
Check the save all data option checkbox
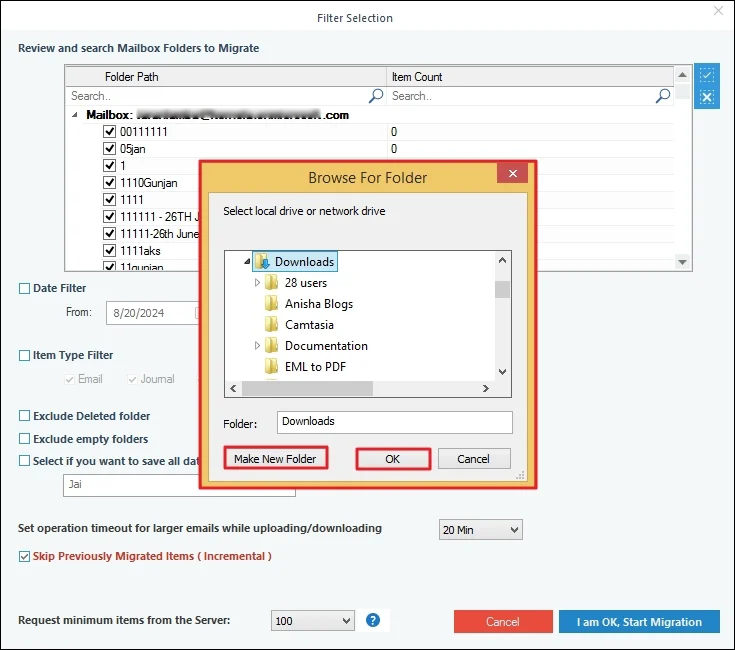click(x=24, y=461)
